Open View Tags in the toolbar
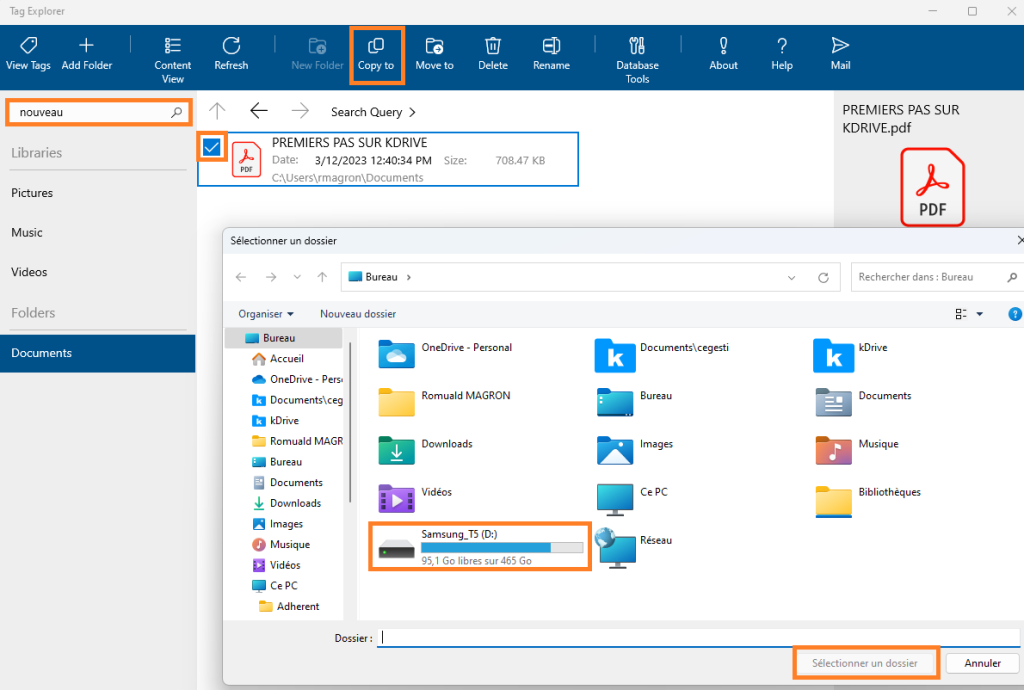1024x690 pixels. pyautogui.click(x=28, y=54)
